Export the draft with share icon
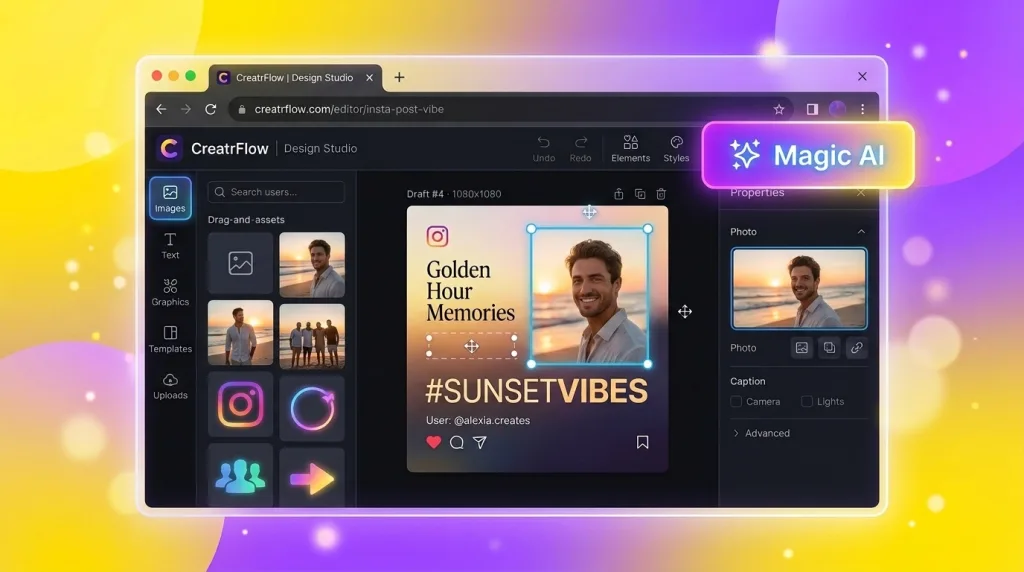Image resolution: width=1024 pixels, height=572 pixels. coord(618,194)
